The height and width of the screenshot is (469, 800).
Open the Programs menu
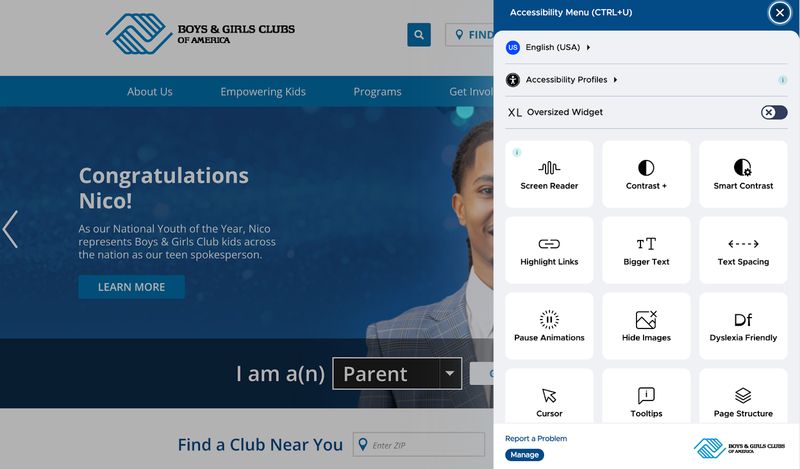[377, 92]
